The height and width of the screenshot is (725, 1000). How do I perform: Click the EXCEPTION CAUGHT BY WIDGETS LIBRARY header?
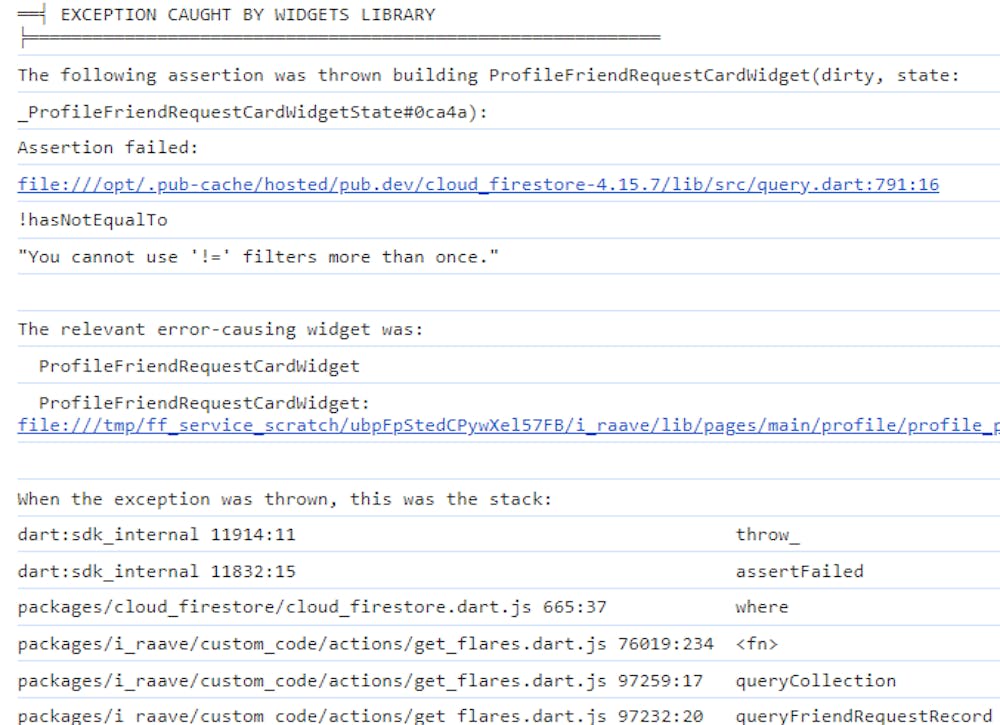point(248,15)
